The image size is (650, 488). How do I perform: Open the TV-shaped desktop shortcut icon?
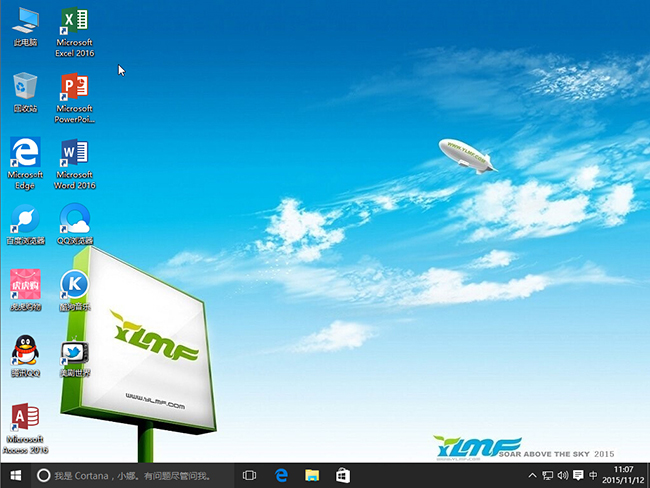click(74, 351)
